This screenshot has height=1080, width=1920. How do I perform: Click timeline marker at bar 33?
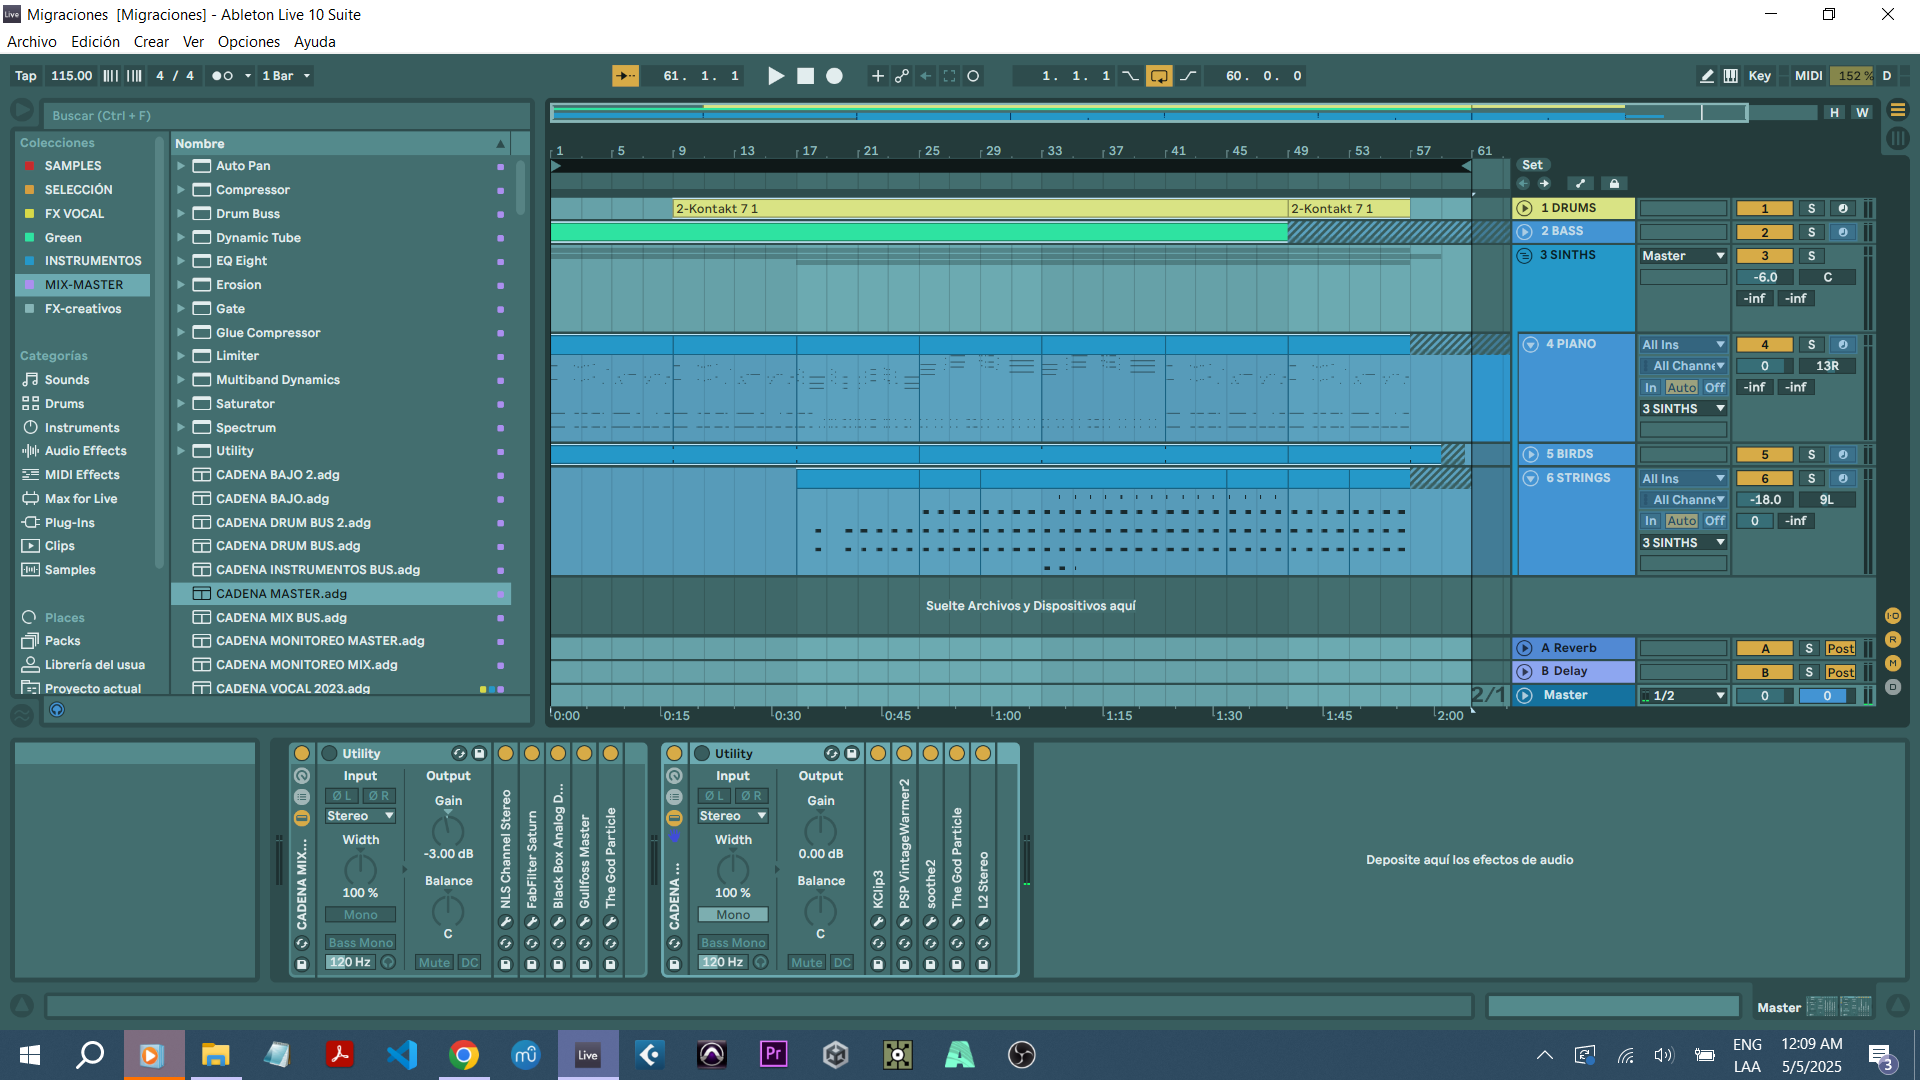(1055, 151)
